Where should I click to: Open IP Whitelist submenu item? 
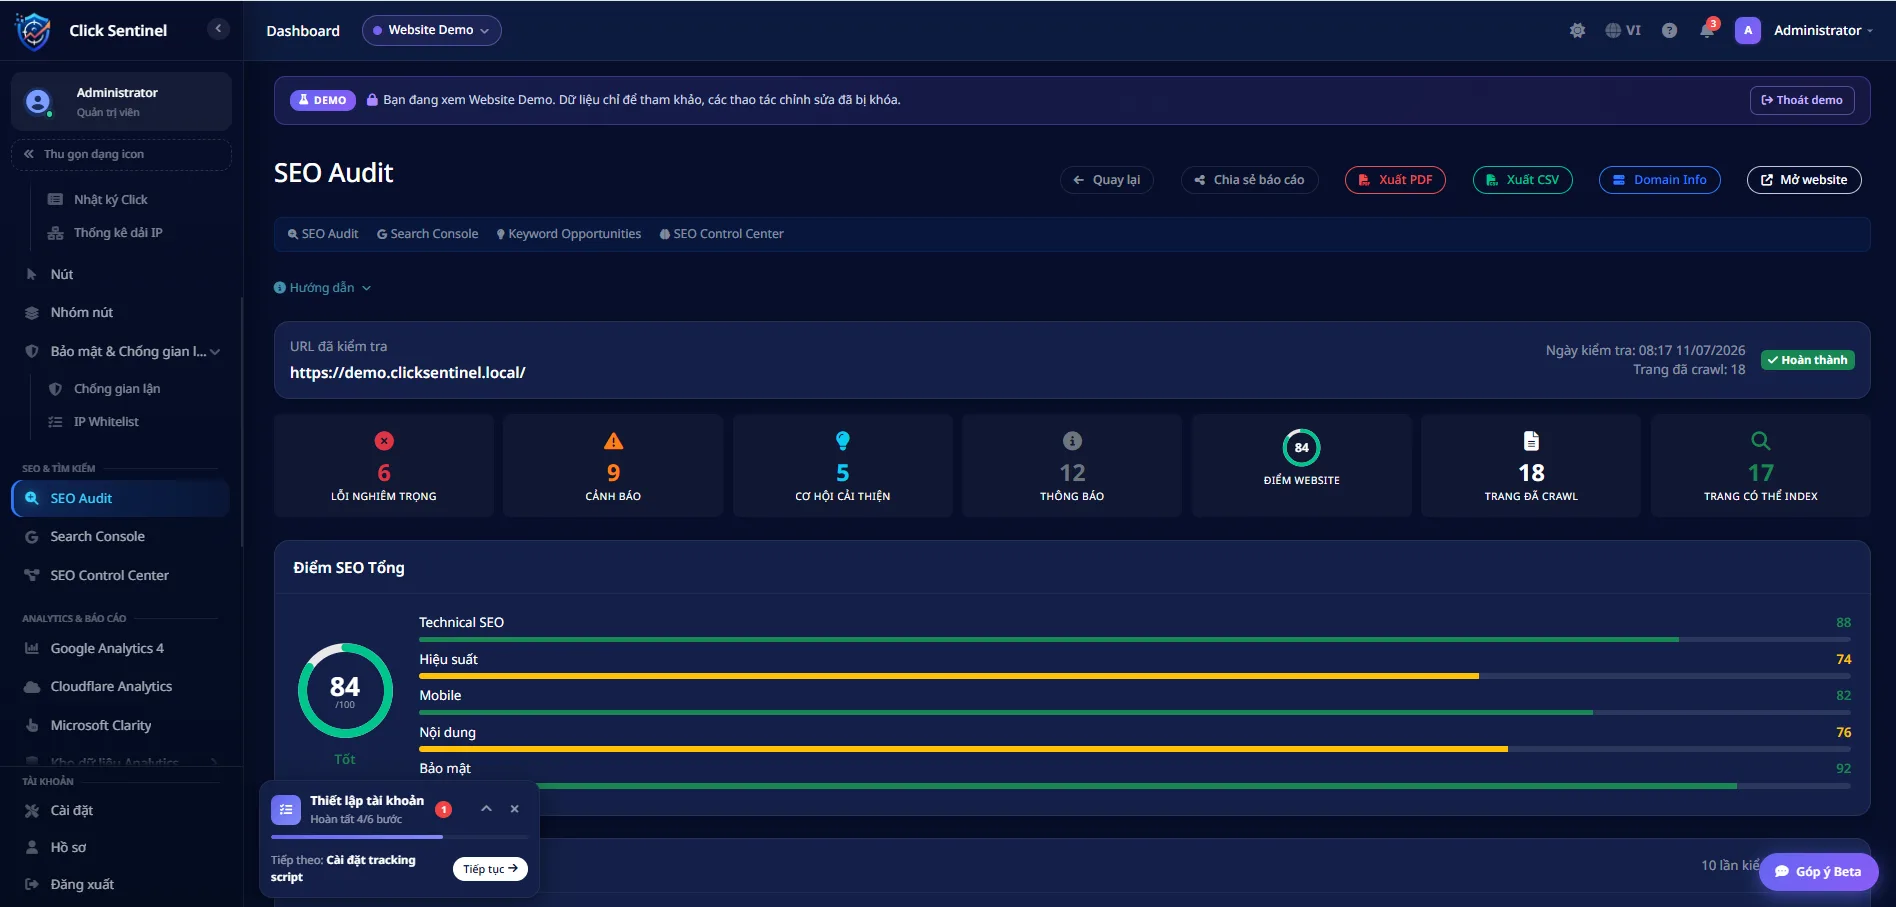[x=106, y=422]
